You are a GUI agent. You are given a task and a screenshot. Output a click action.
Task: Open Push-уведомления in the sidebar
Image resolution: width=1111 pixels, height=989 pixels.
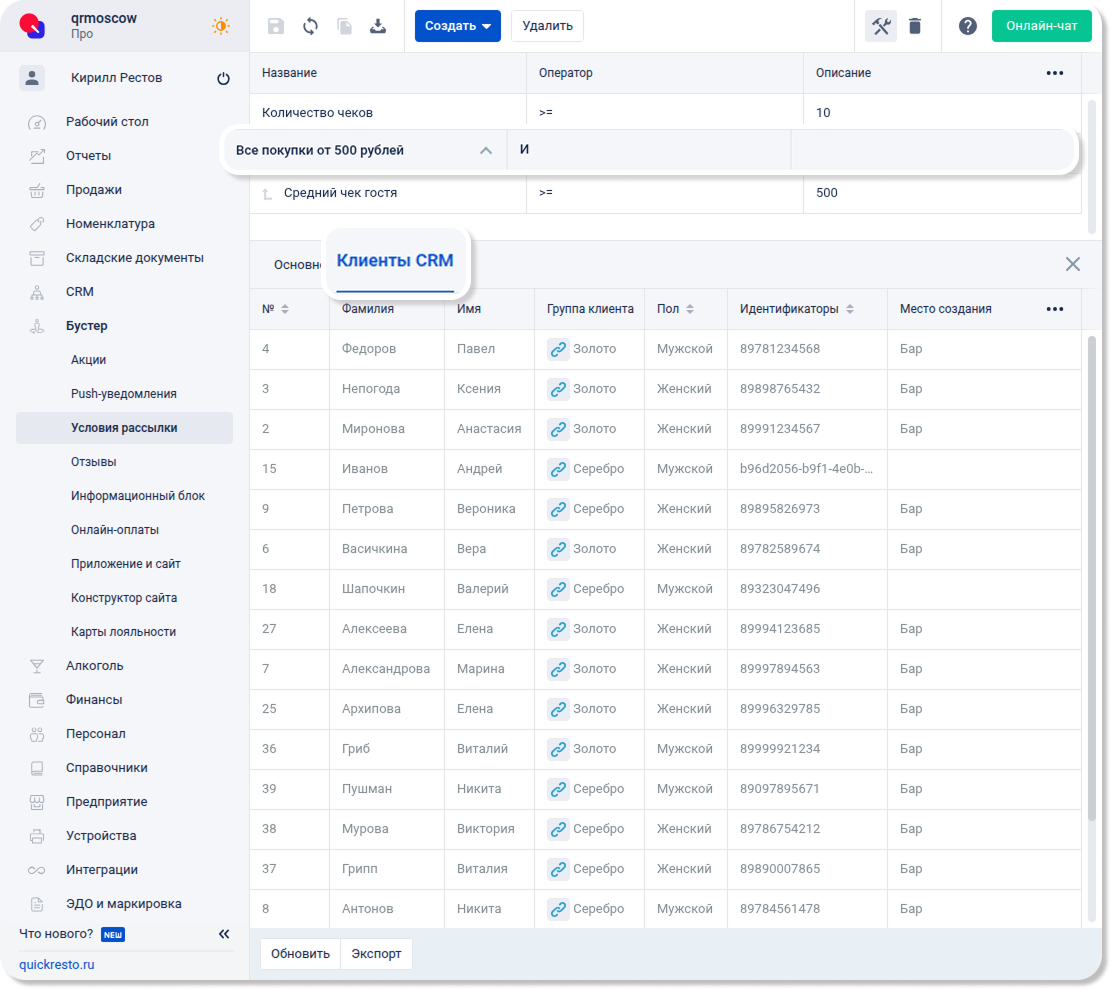[123, 394]
